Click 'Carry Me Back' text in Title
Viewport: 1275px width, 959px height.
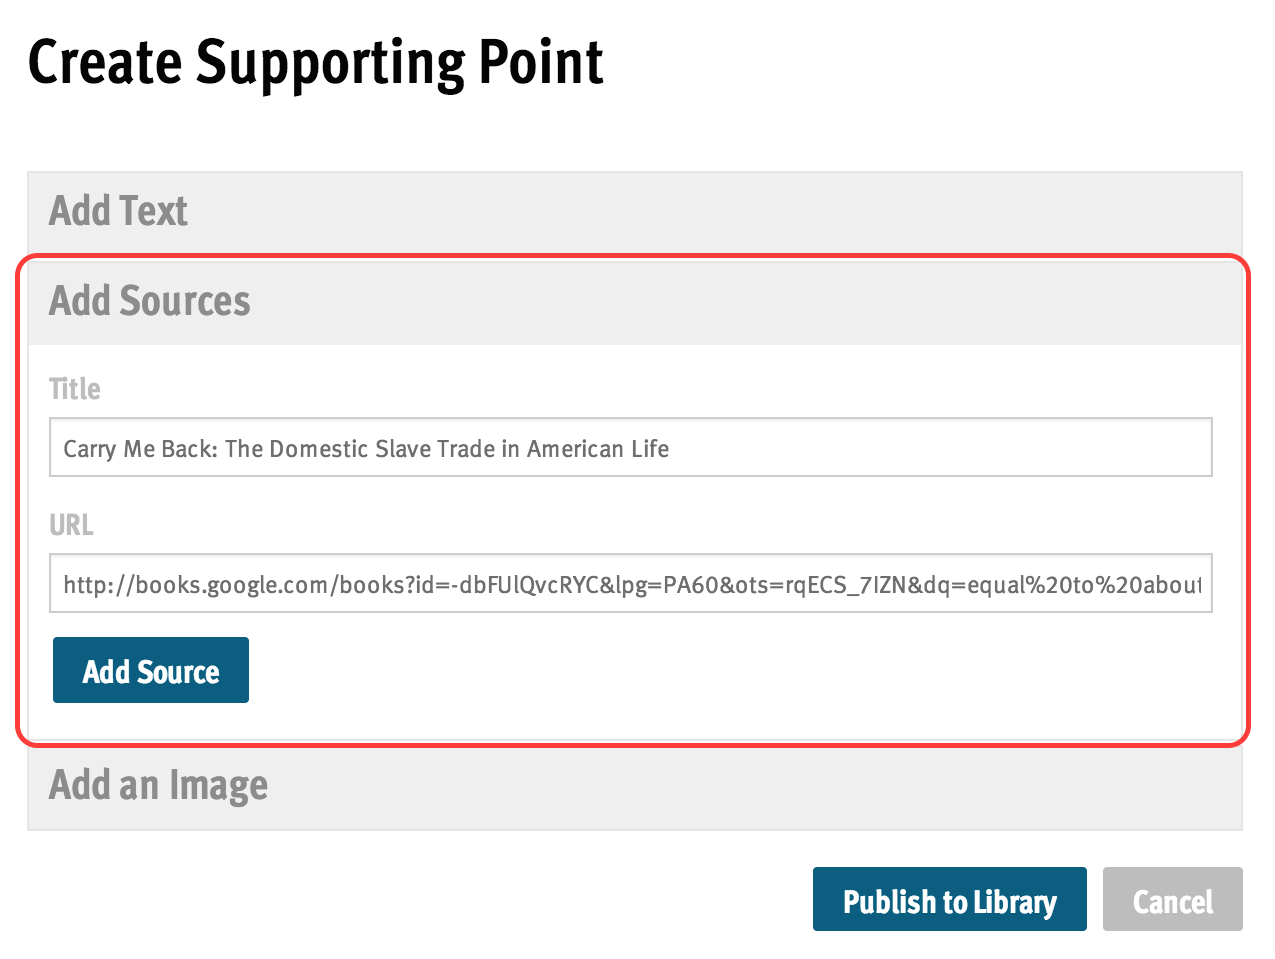tap(140, 449)
